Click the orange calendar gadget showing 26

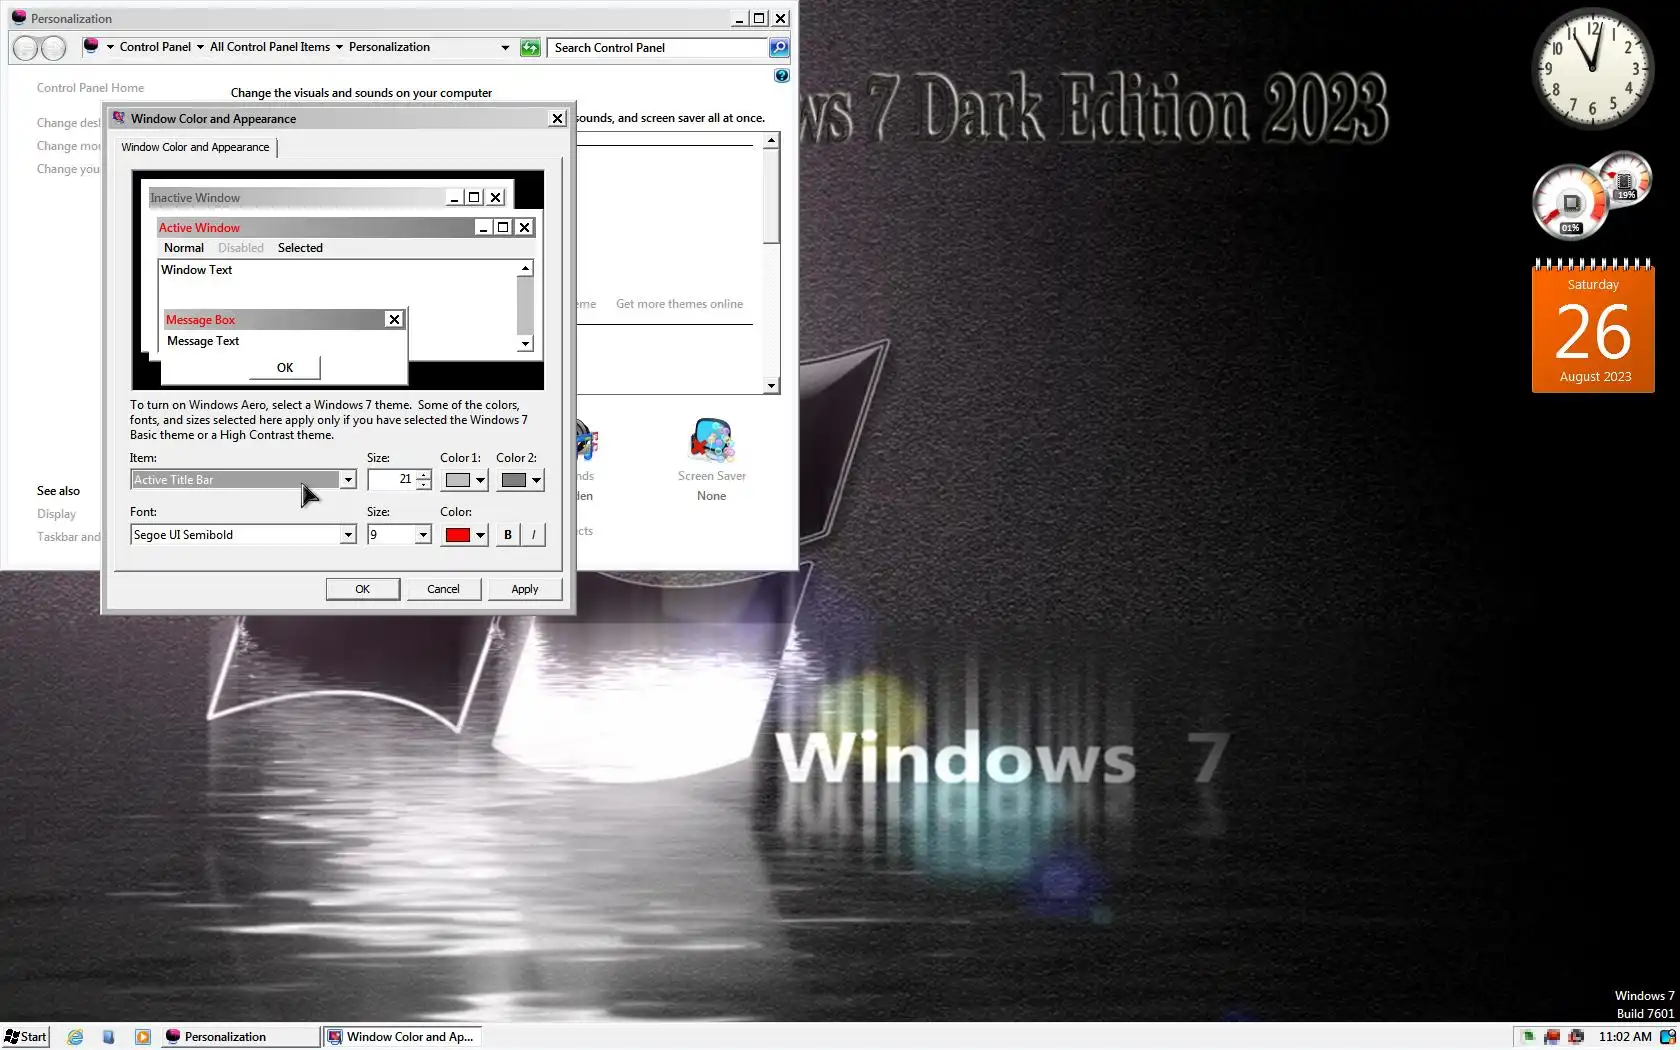pyautogui.click(x=1593, y=326)
